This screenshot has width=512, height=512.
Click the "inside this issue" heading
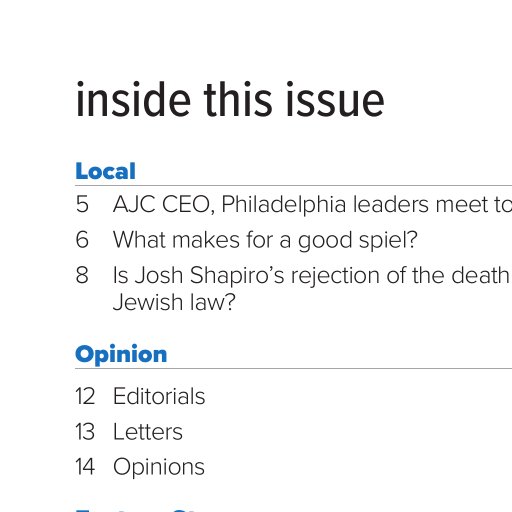(x=230, y=100)
